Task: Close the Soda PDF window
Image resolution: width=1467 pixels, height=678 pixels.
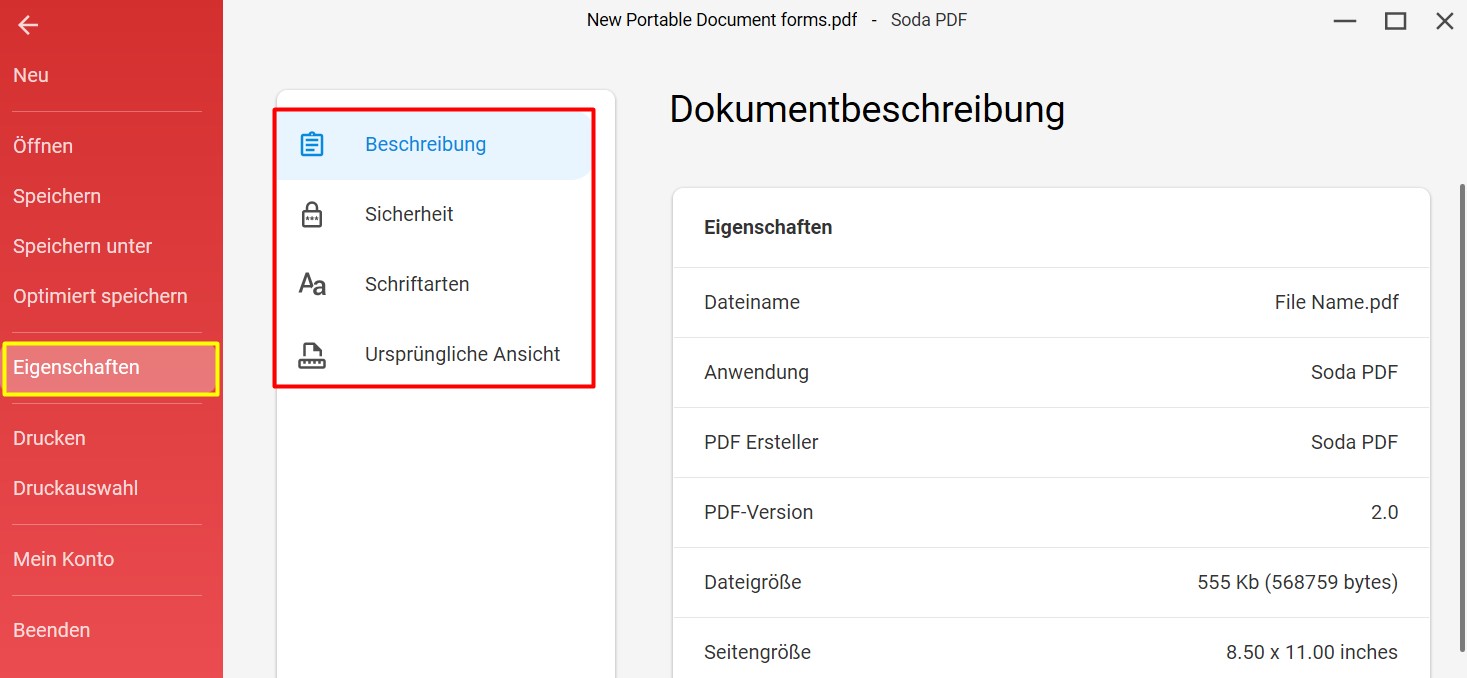Action: pos(1444,20)
